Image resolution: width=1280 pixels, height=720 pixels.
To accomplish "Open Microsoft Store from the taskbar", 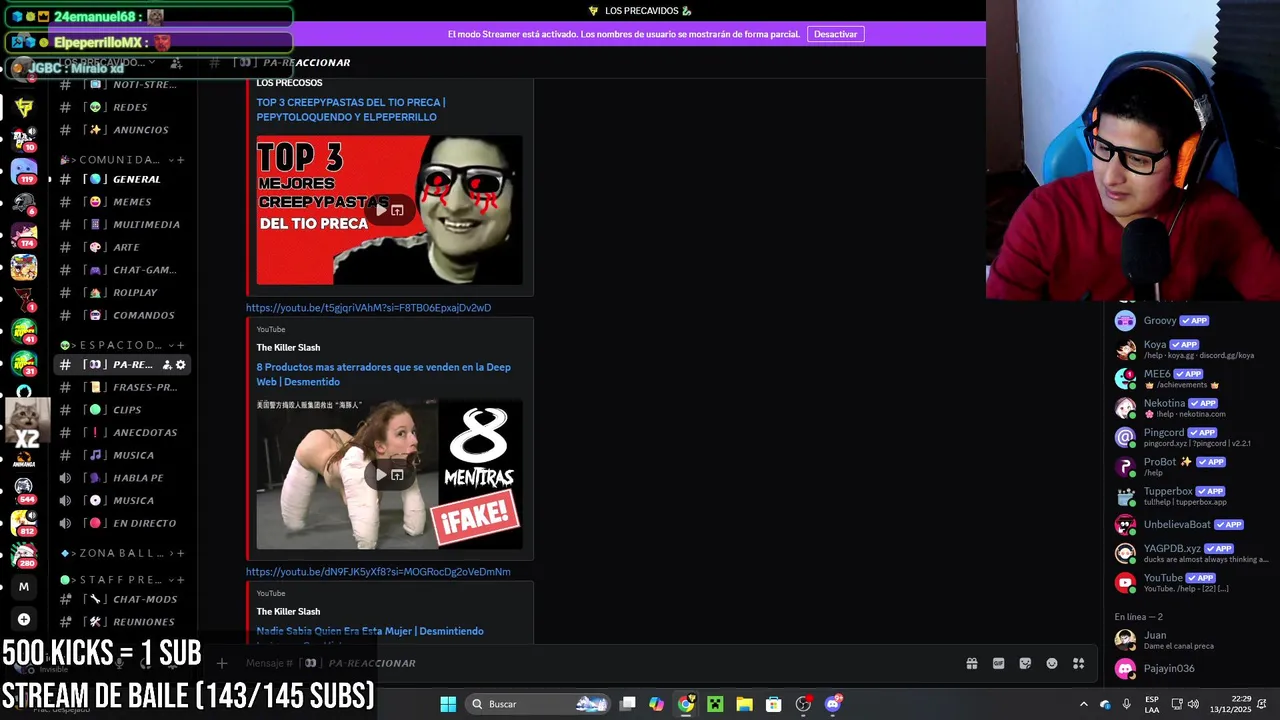I will (773, 704).
